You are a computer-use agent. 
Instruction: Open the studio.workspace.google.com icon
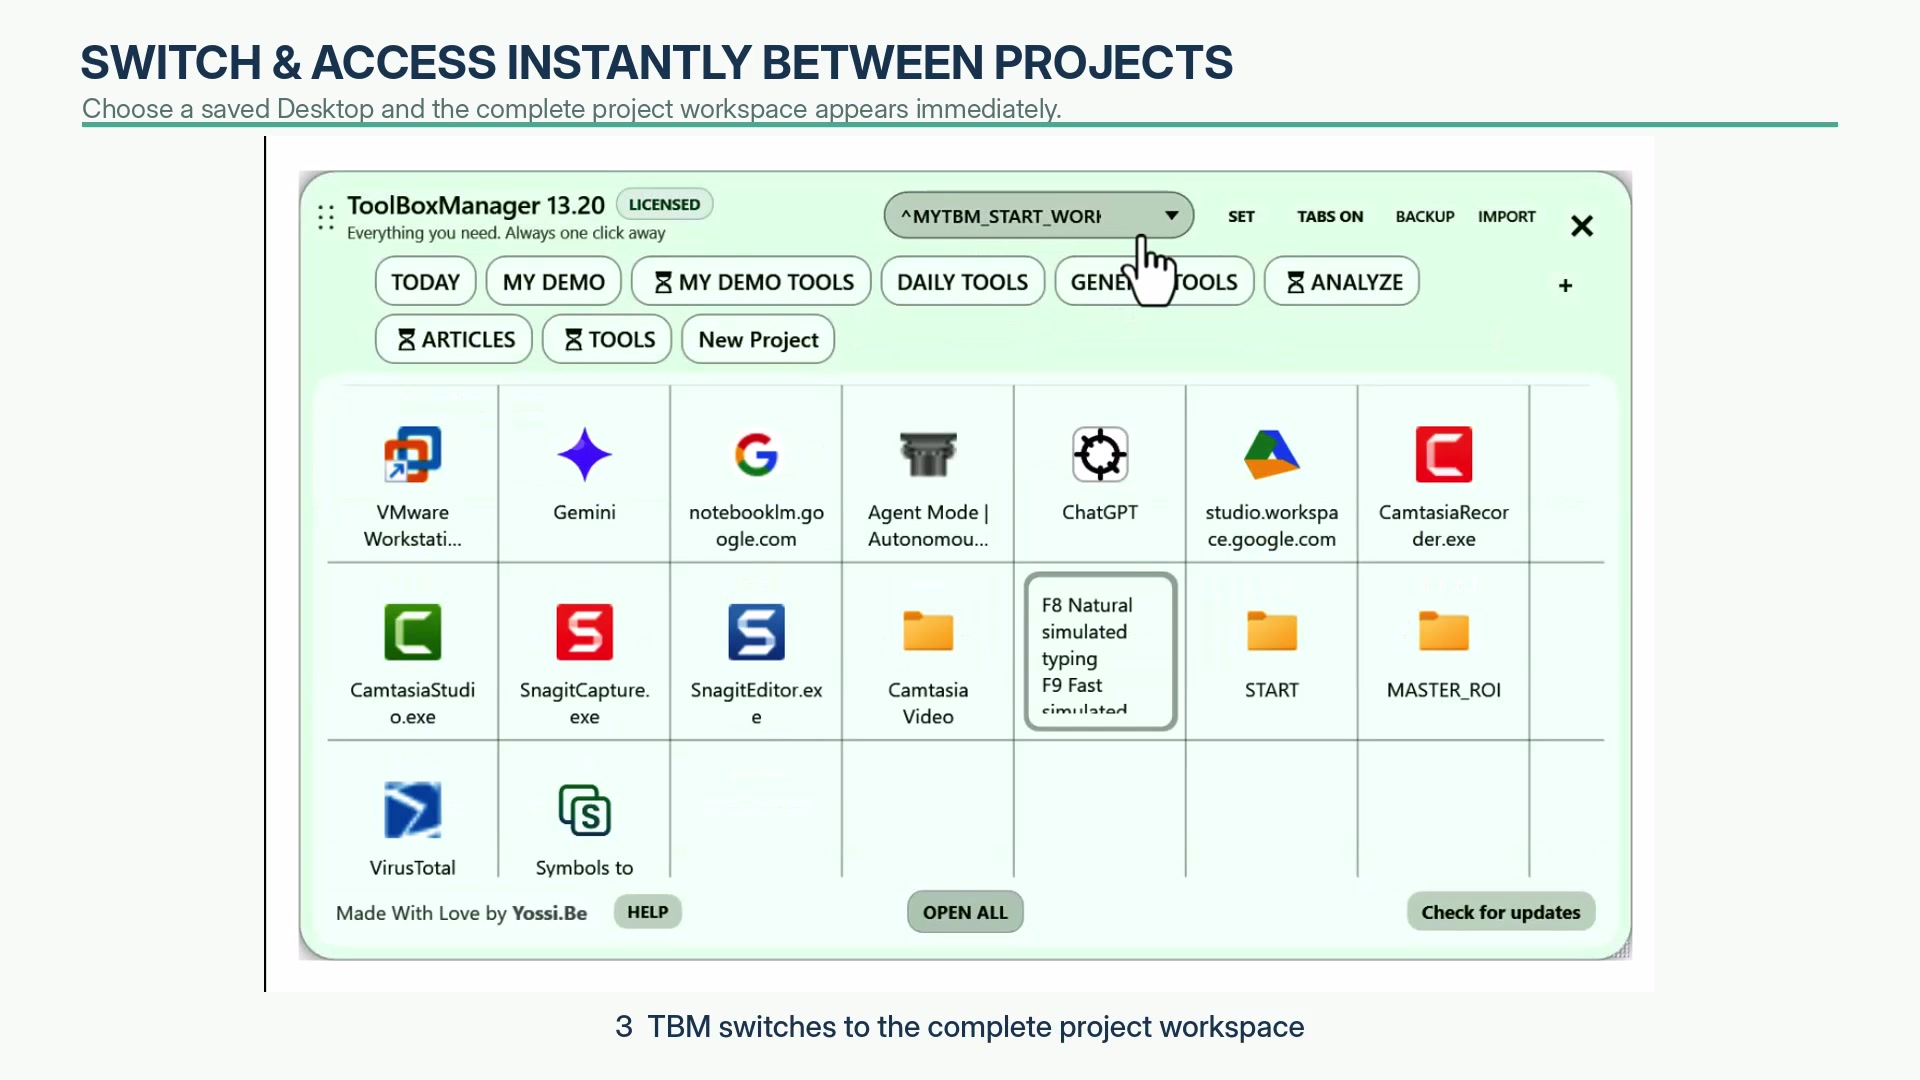[x=1272, y=455]
